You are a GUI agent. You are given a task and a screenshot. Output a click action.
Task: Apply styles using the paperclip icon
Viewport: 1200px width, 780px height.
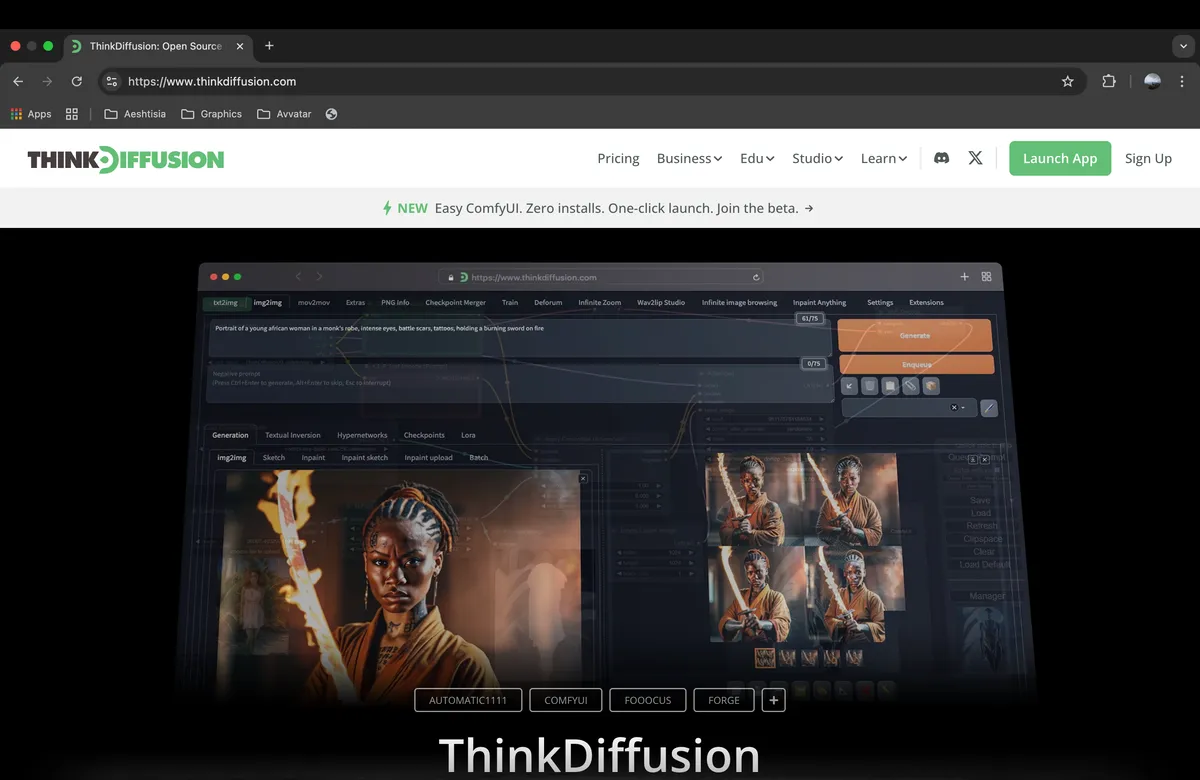pos(910,386)
